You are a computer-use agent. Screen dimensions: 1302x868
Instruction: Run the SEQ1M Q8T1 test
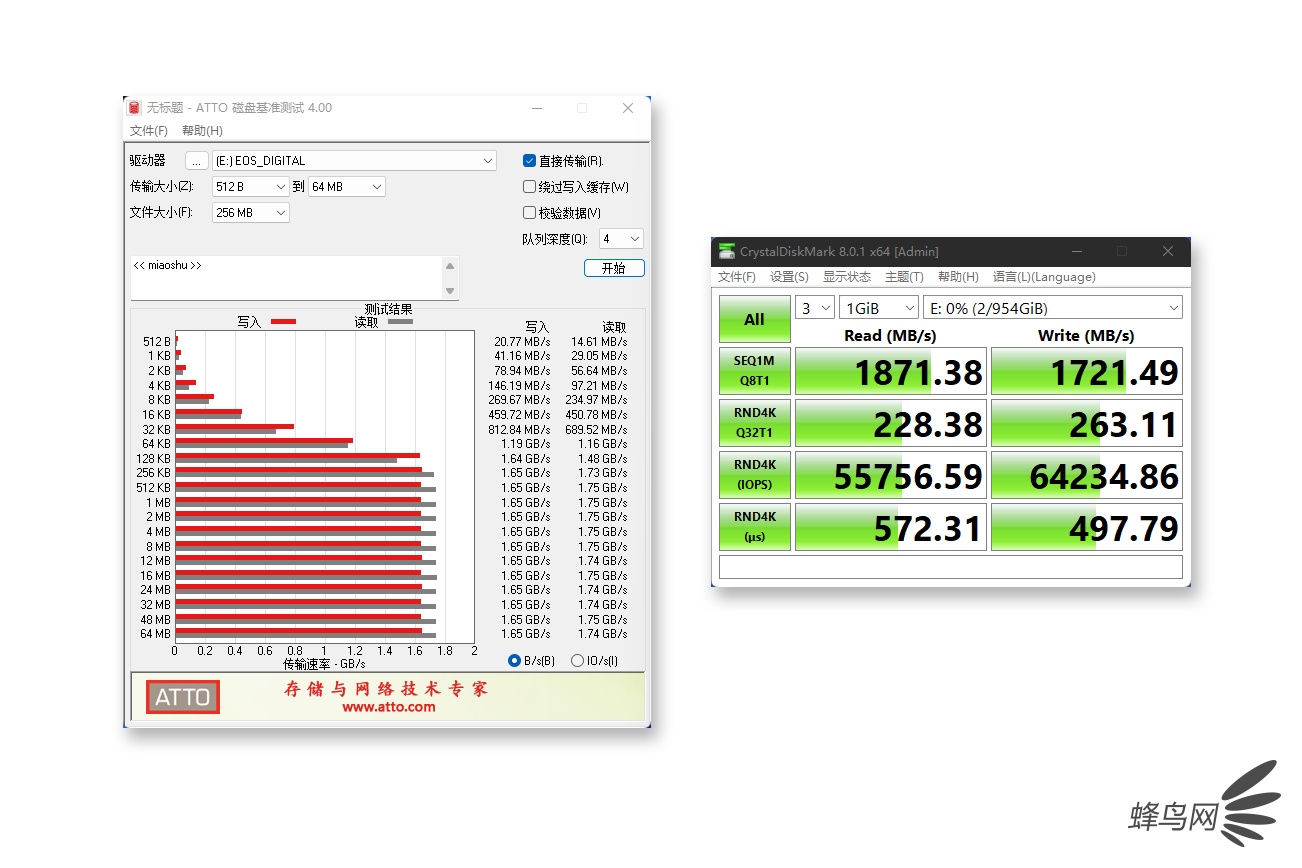pos(754,371)
